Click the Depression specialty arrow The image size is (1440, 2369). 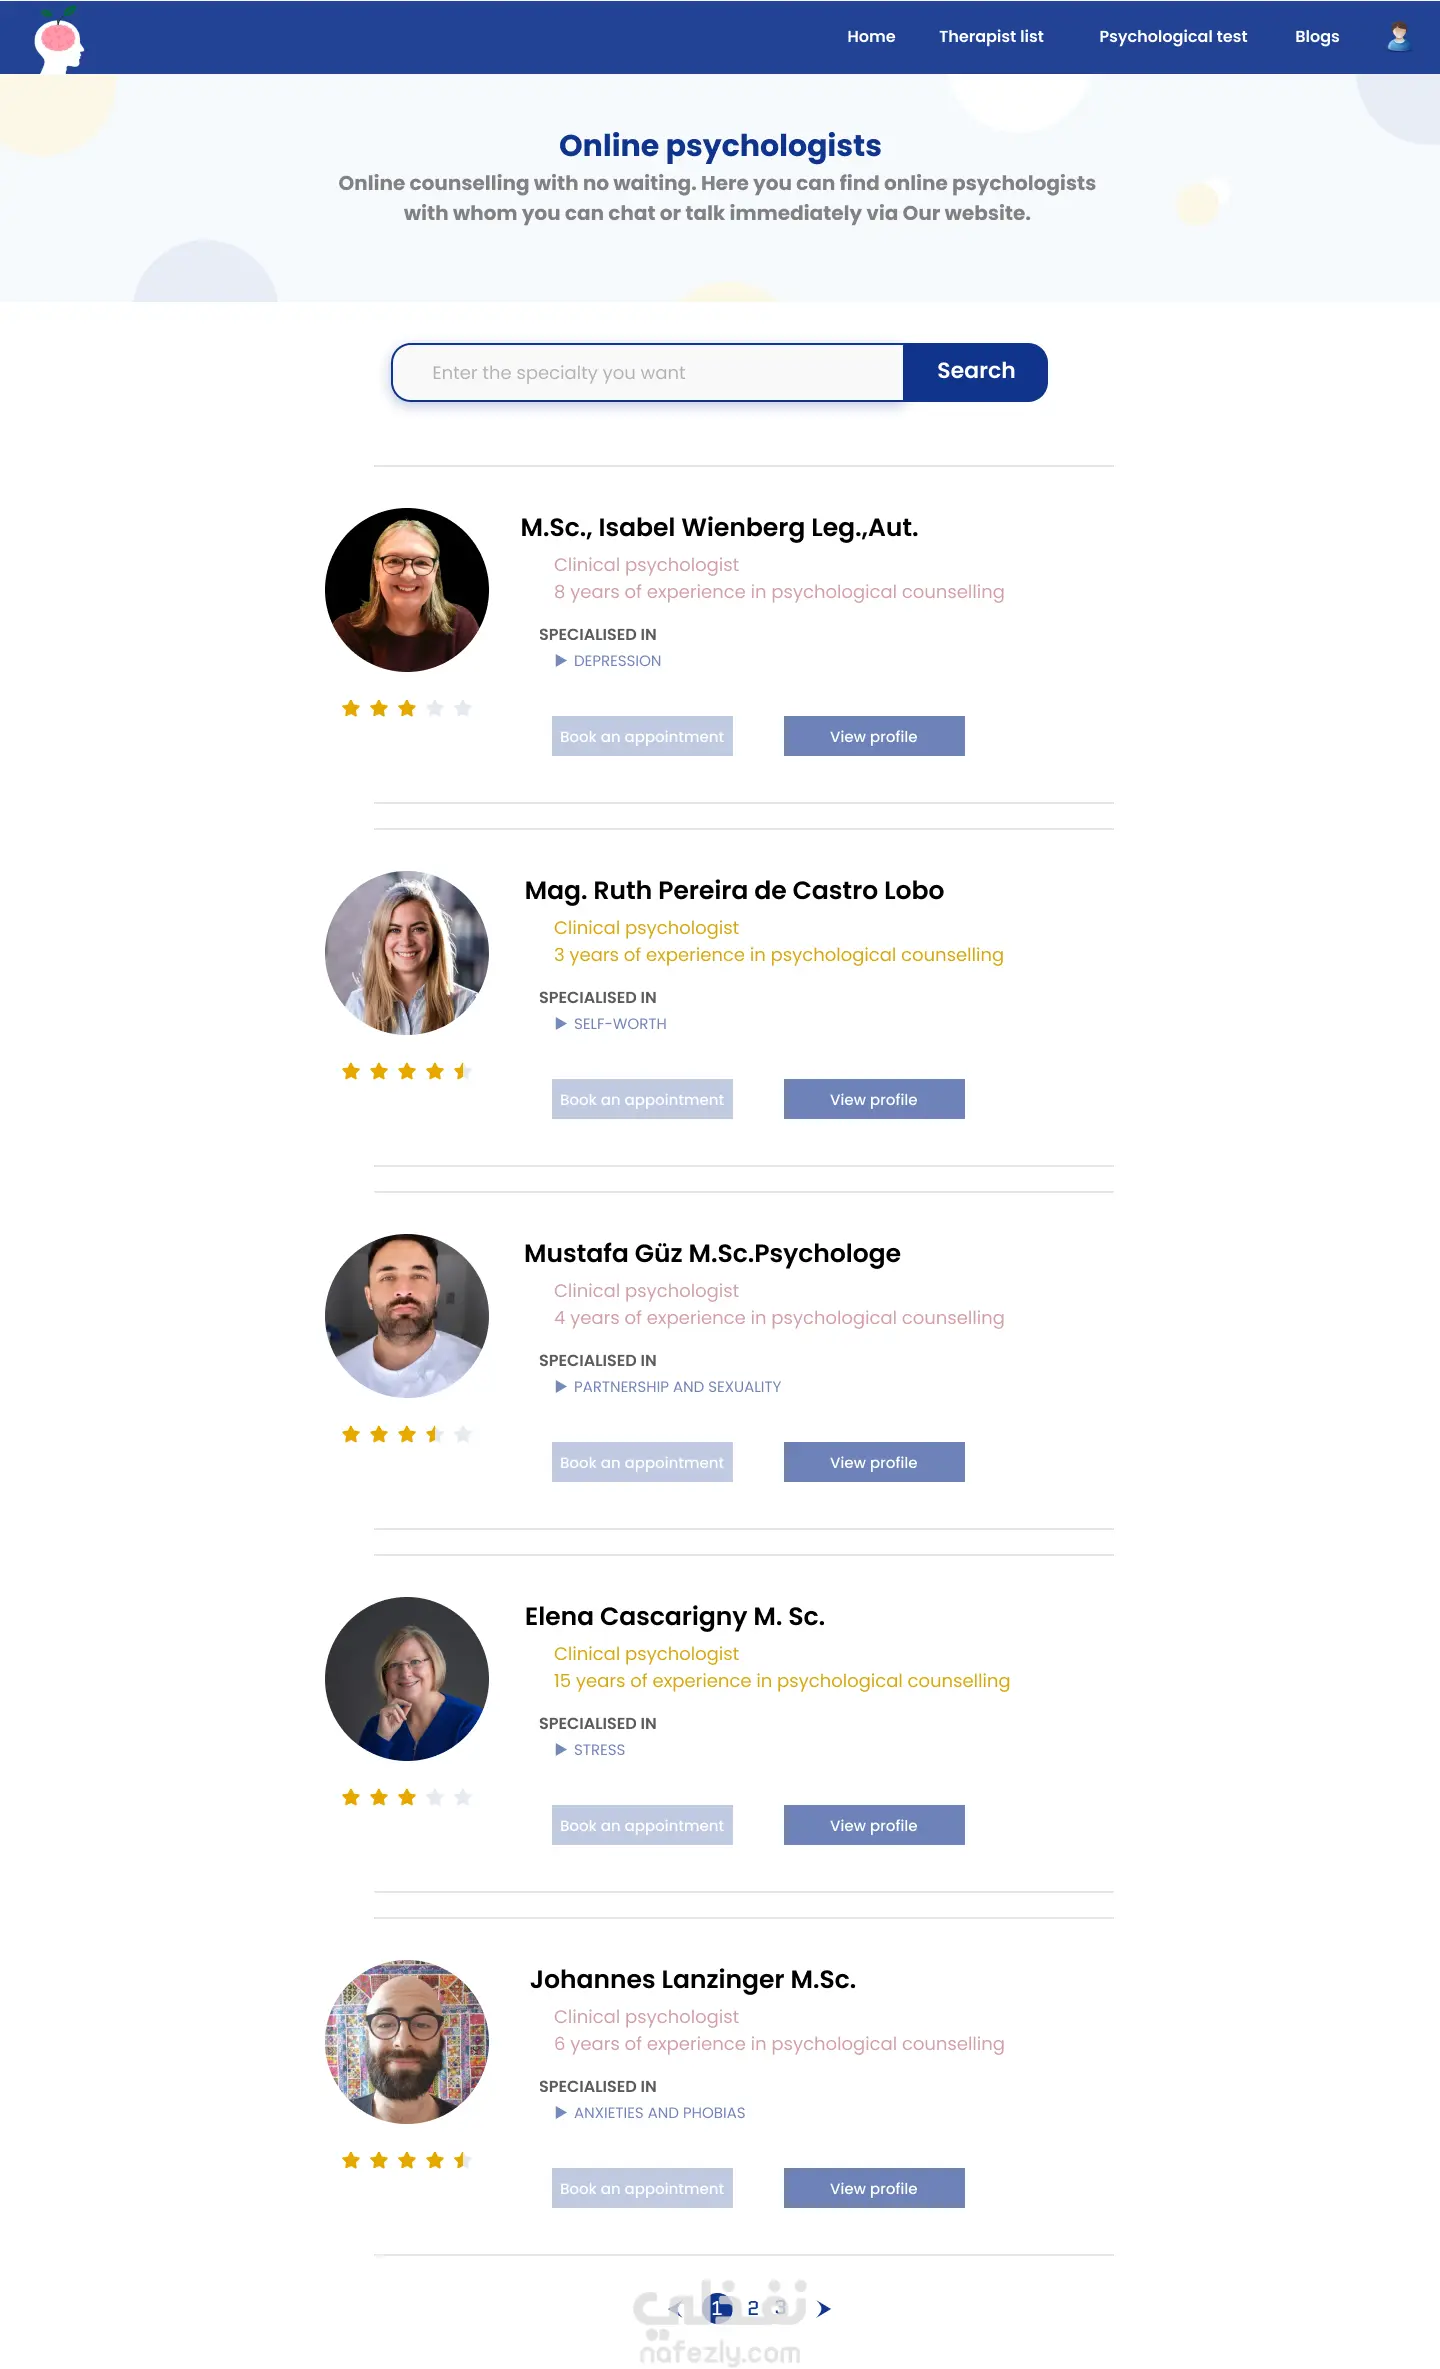pyautogui.click(x=561, y=661)
